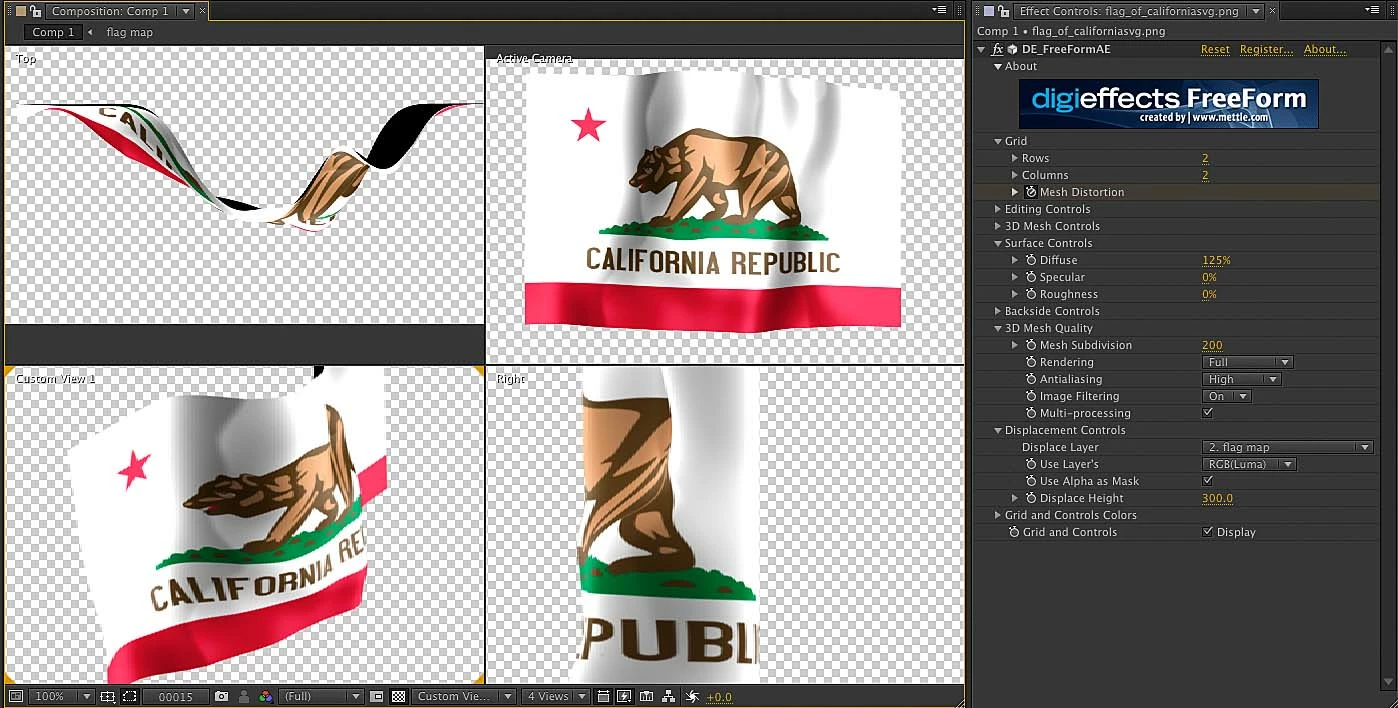Click the Always Preview This View icon
Image resolution: width=1398 pixels, height=708 pixels.
[x=15, y=696]
